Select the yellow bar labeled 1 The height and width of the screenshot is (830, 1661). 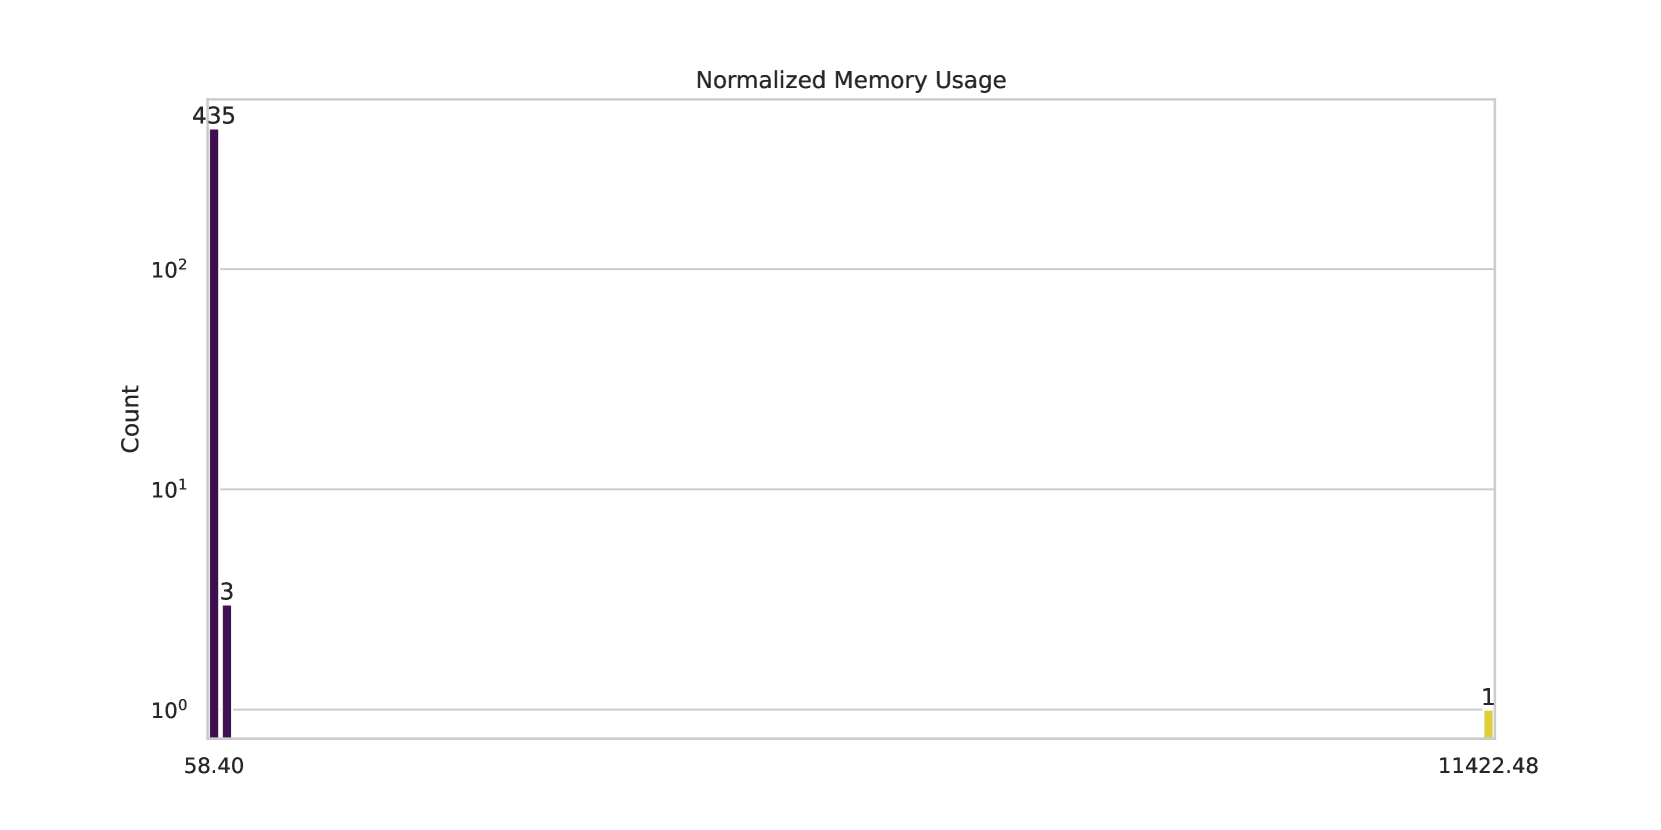[x=1488, y=724]
